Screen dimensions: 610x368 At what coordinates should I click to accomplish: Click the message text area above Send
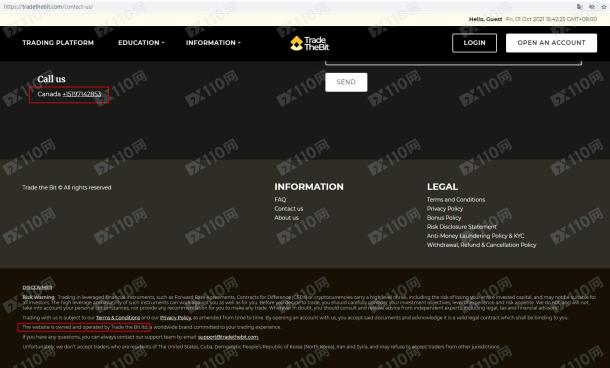click(x=454, y=63)
